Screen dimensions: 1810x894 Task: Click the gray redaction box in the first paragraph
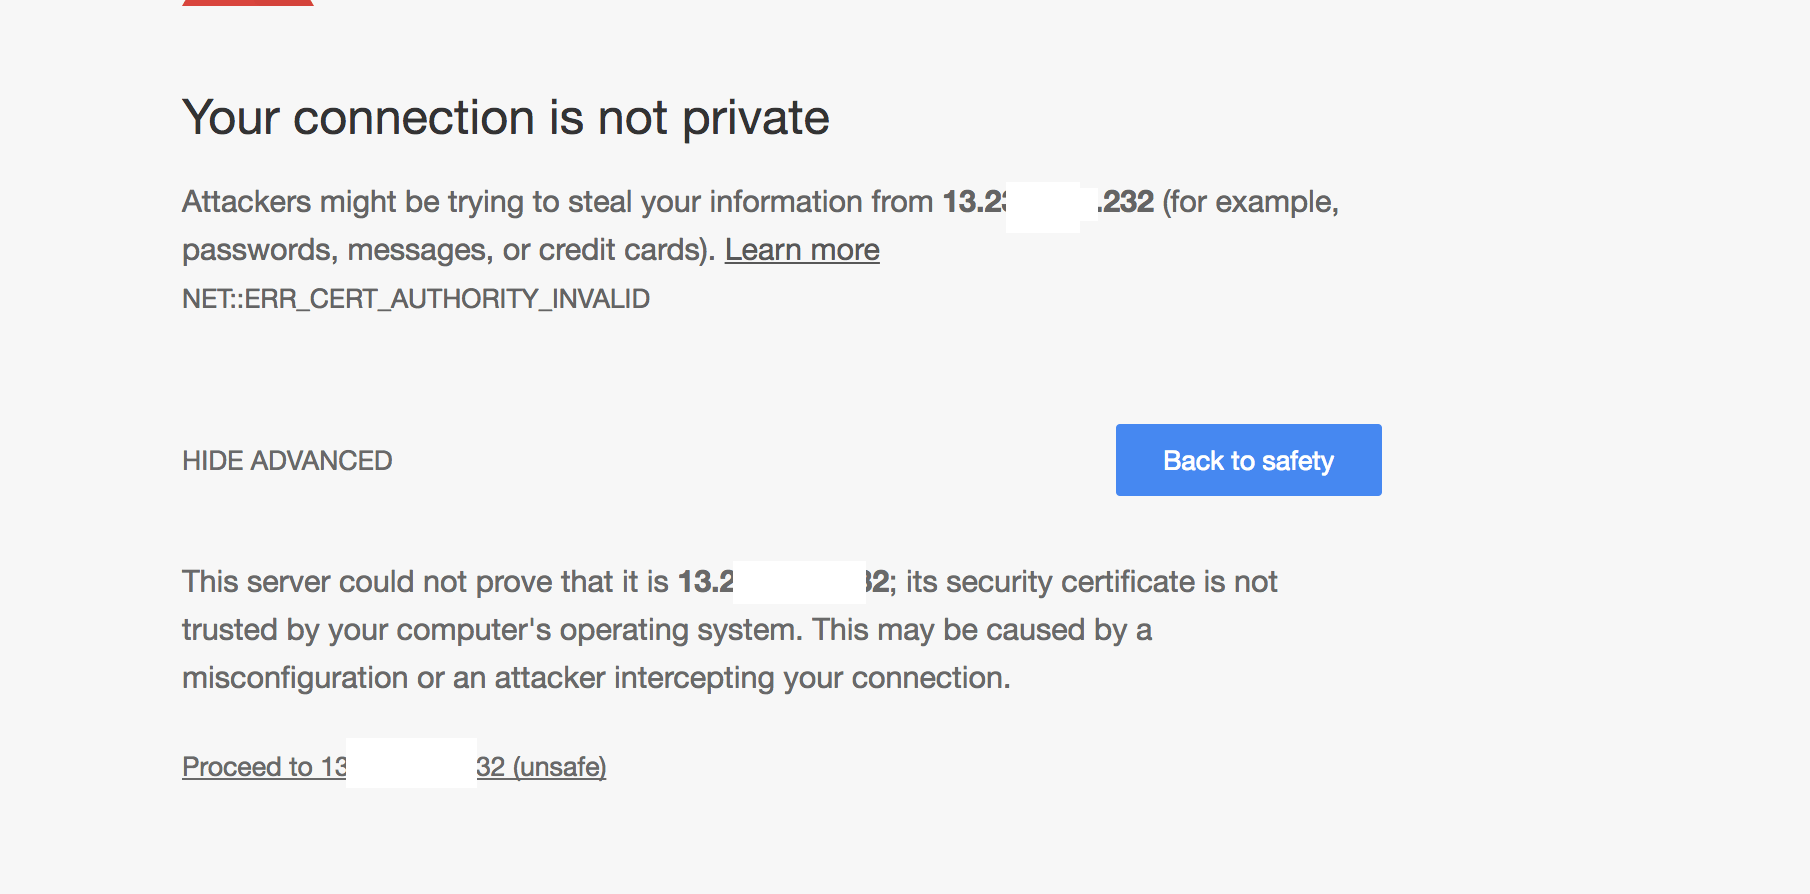[1043, 207]
